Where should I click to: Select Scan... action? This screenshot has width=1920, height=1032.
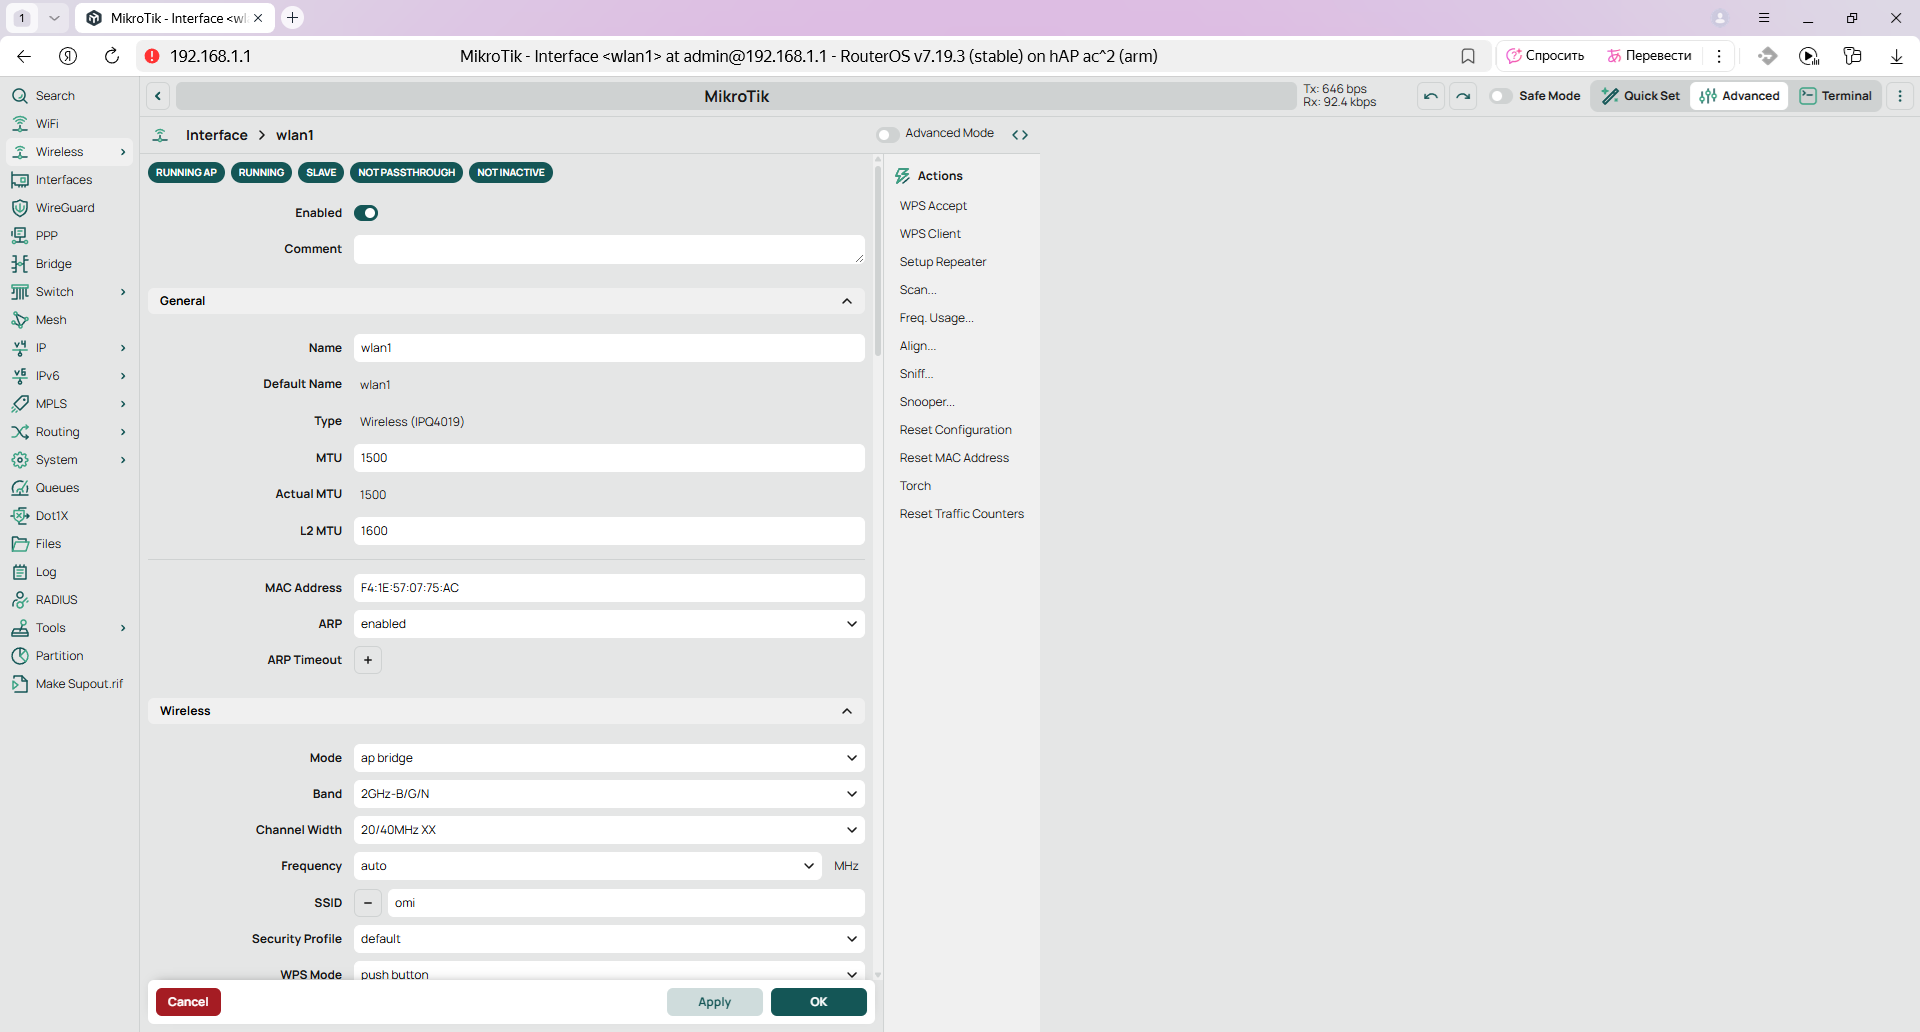click(918, 290)
